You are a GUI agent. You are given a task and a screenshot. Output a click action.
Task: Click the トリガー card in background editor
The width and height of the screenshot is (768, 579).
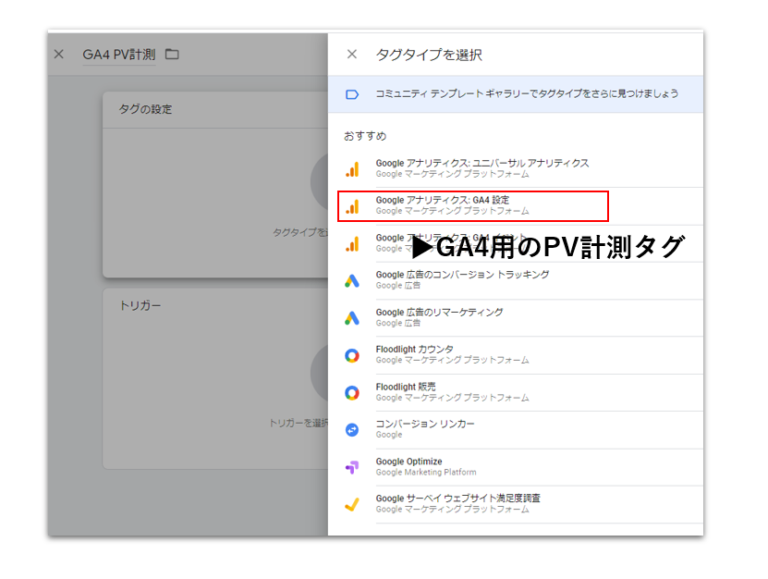[216, 378]
